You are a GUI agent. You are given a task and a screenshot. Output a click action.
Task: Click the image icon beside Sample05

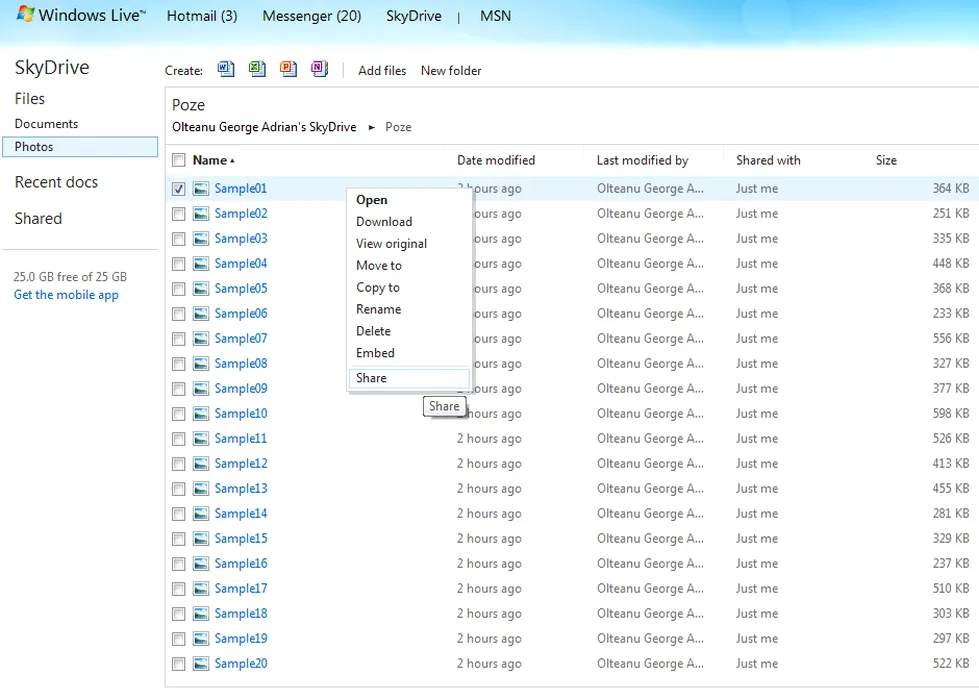coord(201,288)
